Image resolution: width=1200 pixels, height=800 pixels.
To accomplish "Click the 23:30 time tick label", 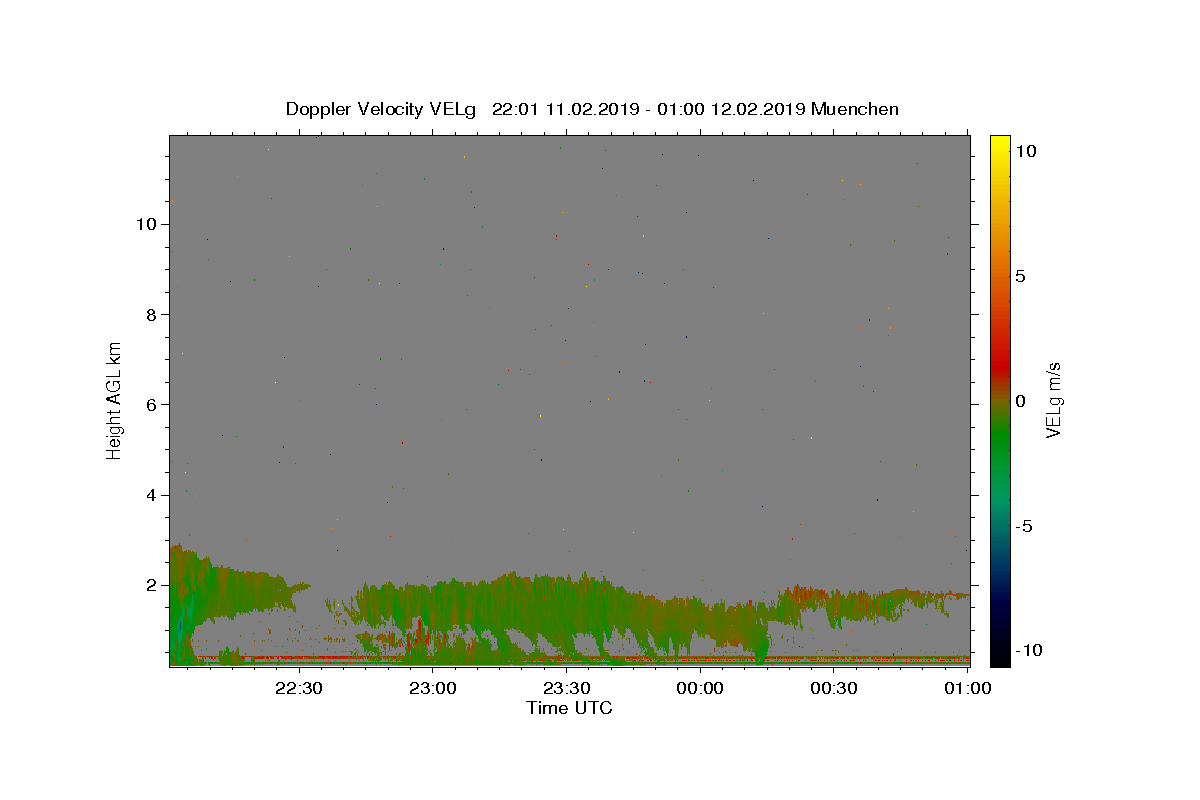I will click(567, 688).
